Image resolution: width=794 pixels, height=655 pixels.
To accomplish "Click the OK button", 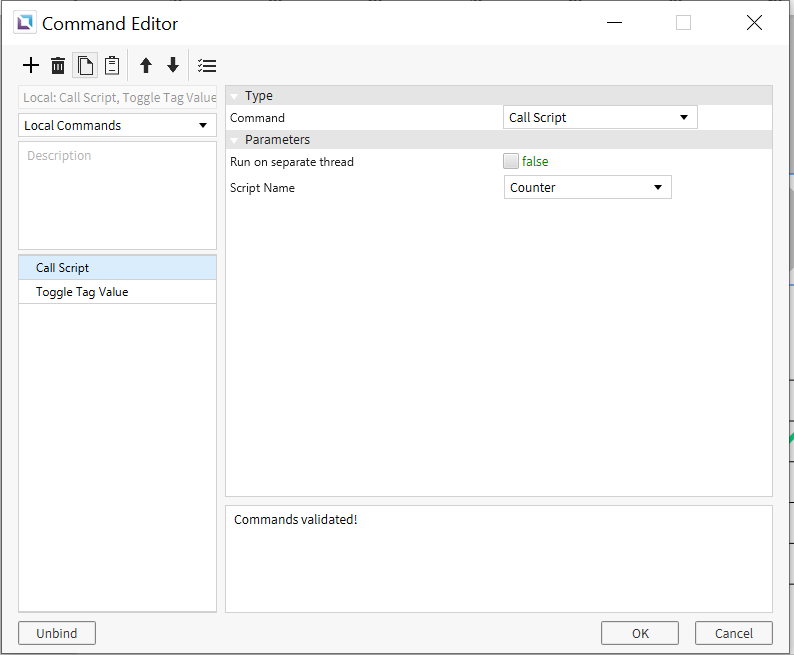I will pos(640,633).
